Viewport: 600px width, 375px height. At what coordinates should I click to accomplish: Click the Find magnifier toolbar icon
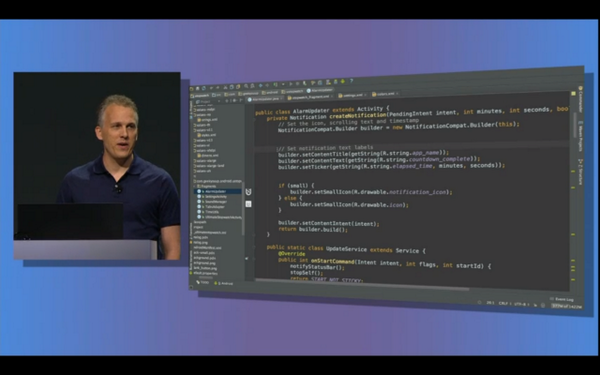246,86
